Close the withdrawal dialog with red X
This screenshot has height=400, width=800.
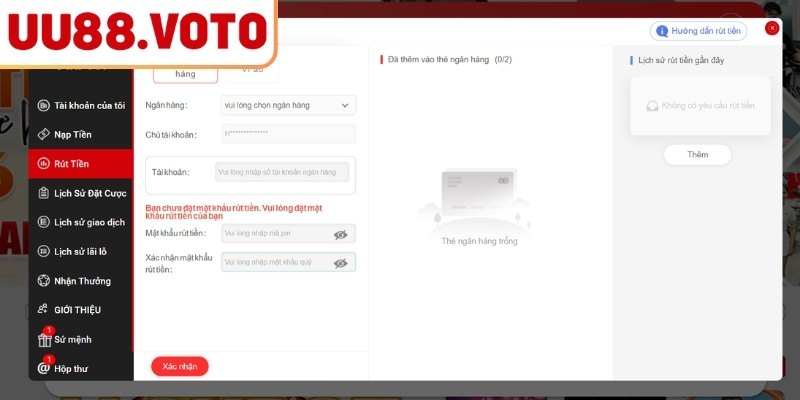(x=771, y=29)
